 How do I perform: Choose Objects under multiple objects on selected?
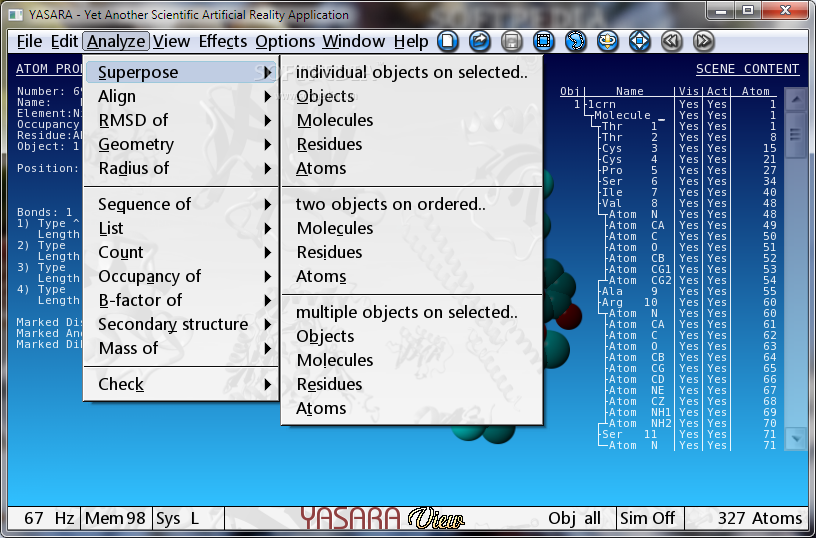412,336
